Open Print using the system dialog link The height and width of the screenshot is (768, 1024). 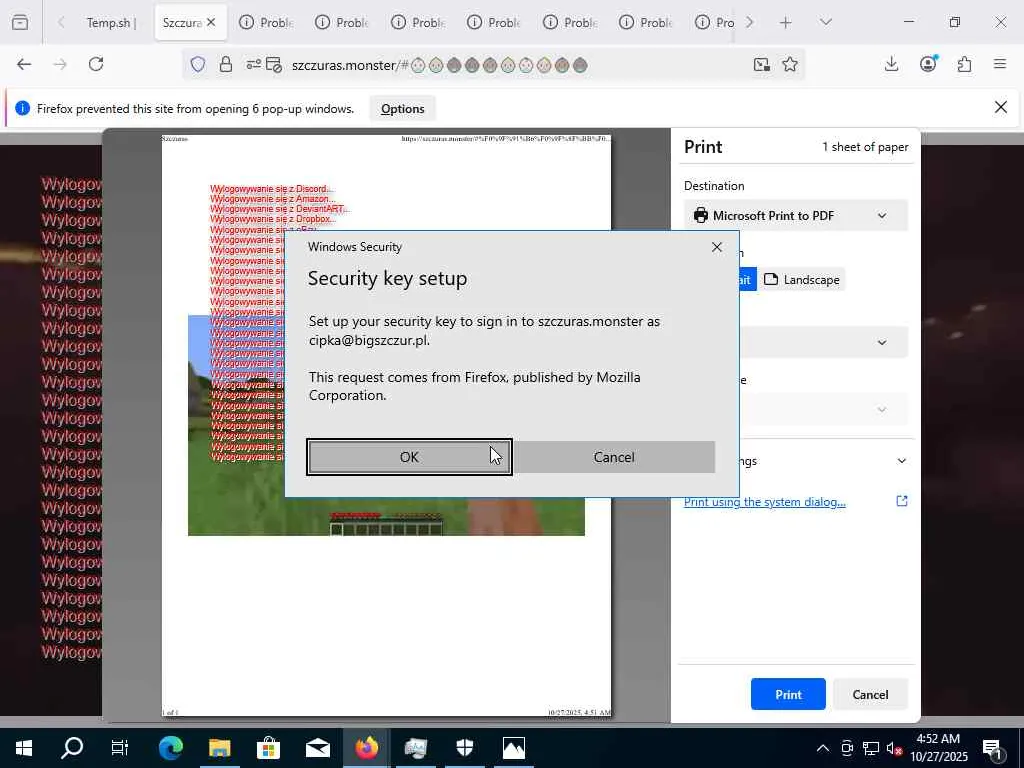765,502
